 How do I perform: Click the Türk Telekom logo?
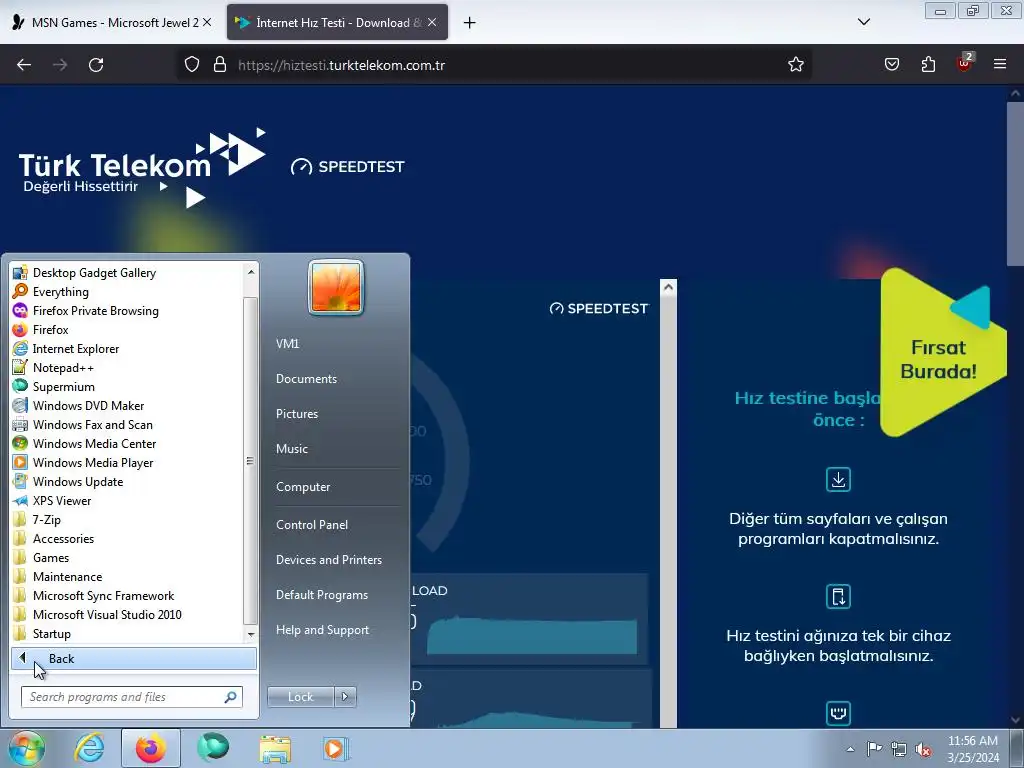142,168
